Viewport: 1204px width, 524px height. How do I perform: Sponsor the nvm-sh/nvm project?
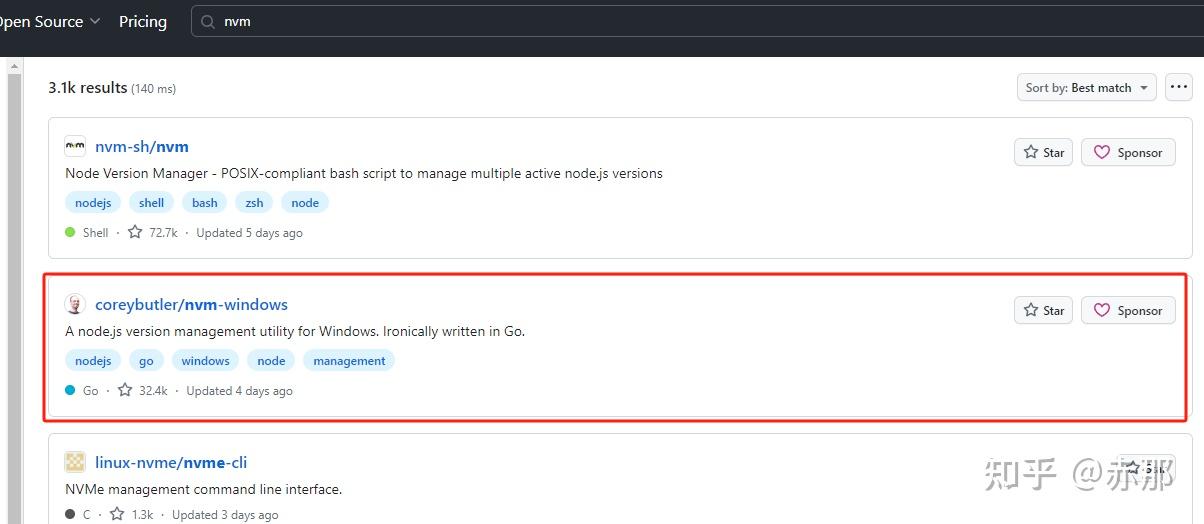(1128, 152)
